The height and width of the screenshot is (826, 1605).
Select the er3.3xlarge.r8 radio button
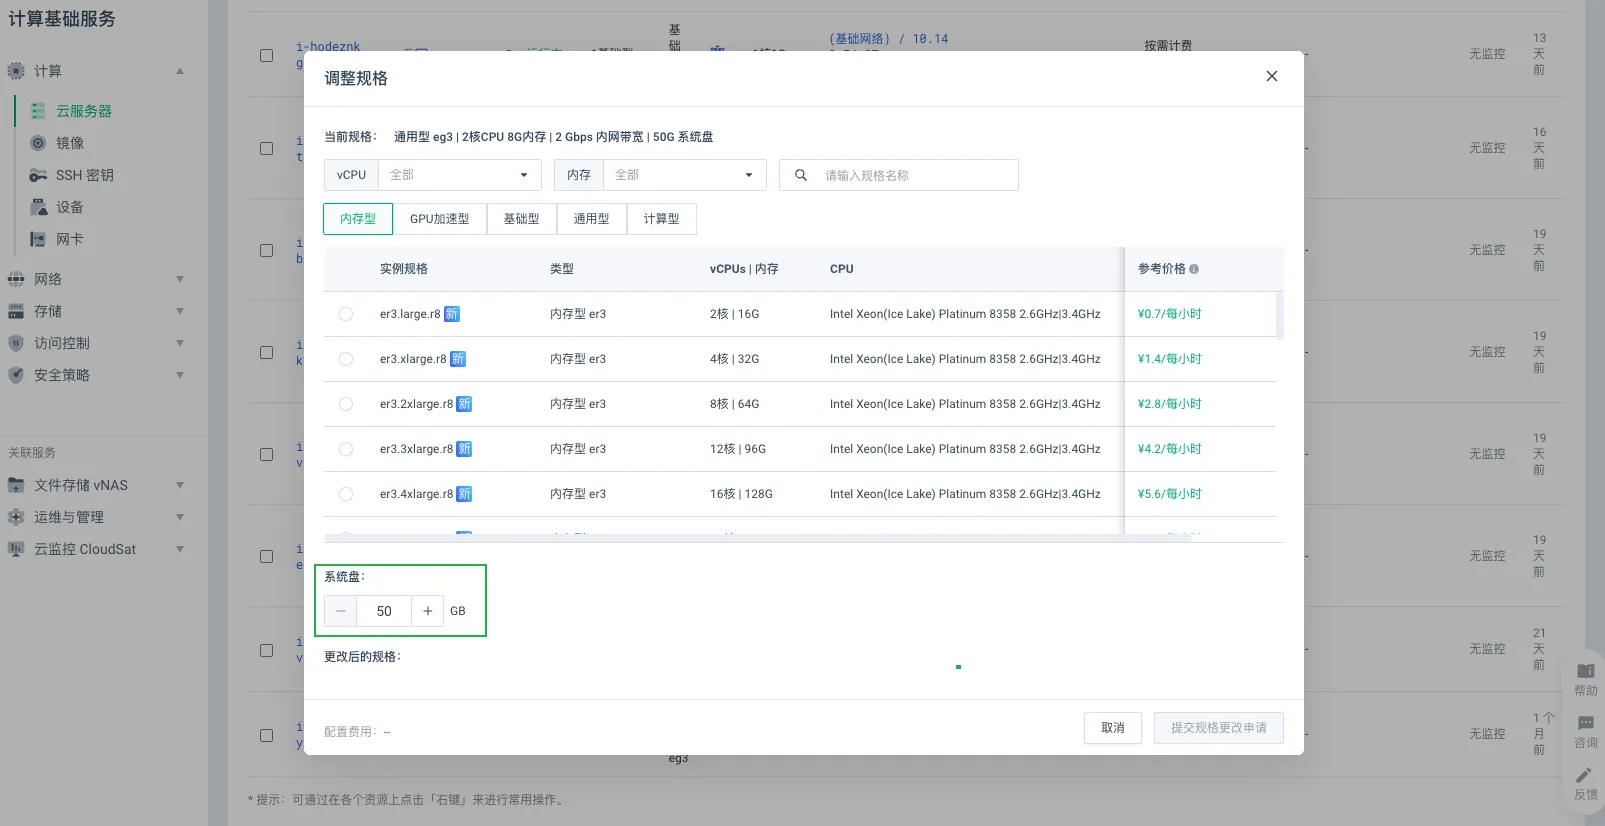tap(346, 449)
